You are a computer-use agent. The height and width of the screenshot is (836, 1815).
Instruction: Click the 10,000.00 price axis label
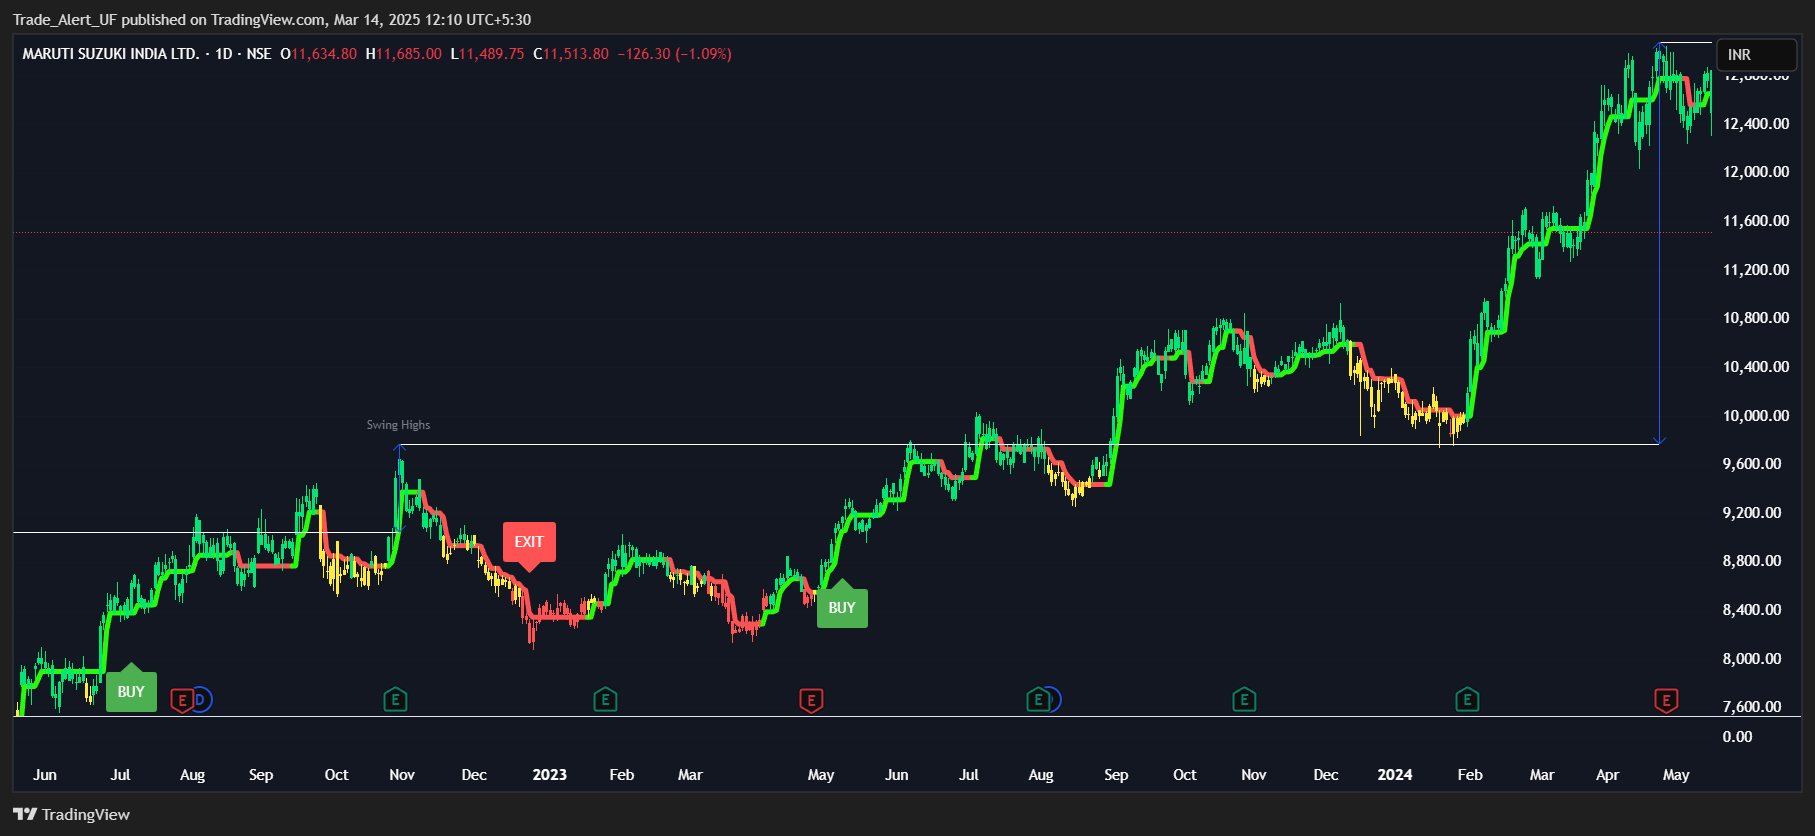click(x=1756, y=416)
